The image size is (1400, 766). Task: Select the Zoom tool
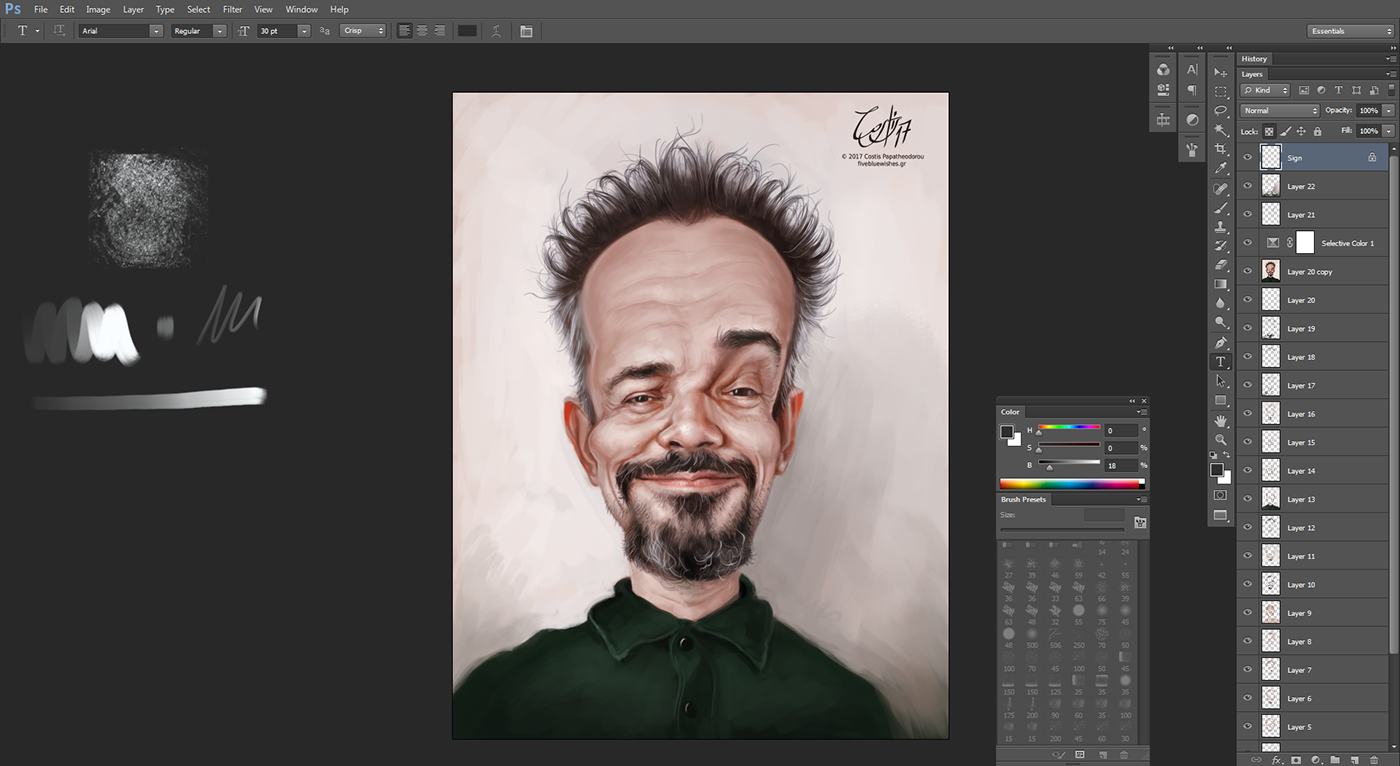click(x=1220, y=440)
